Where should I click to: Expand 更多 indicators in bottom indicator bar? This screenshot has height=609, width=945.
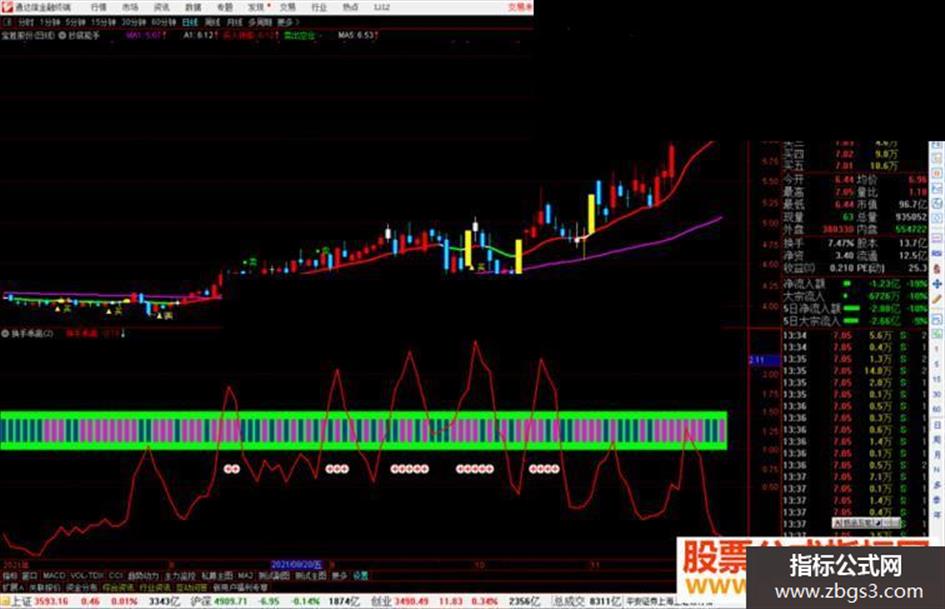(340, 576)
